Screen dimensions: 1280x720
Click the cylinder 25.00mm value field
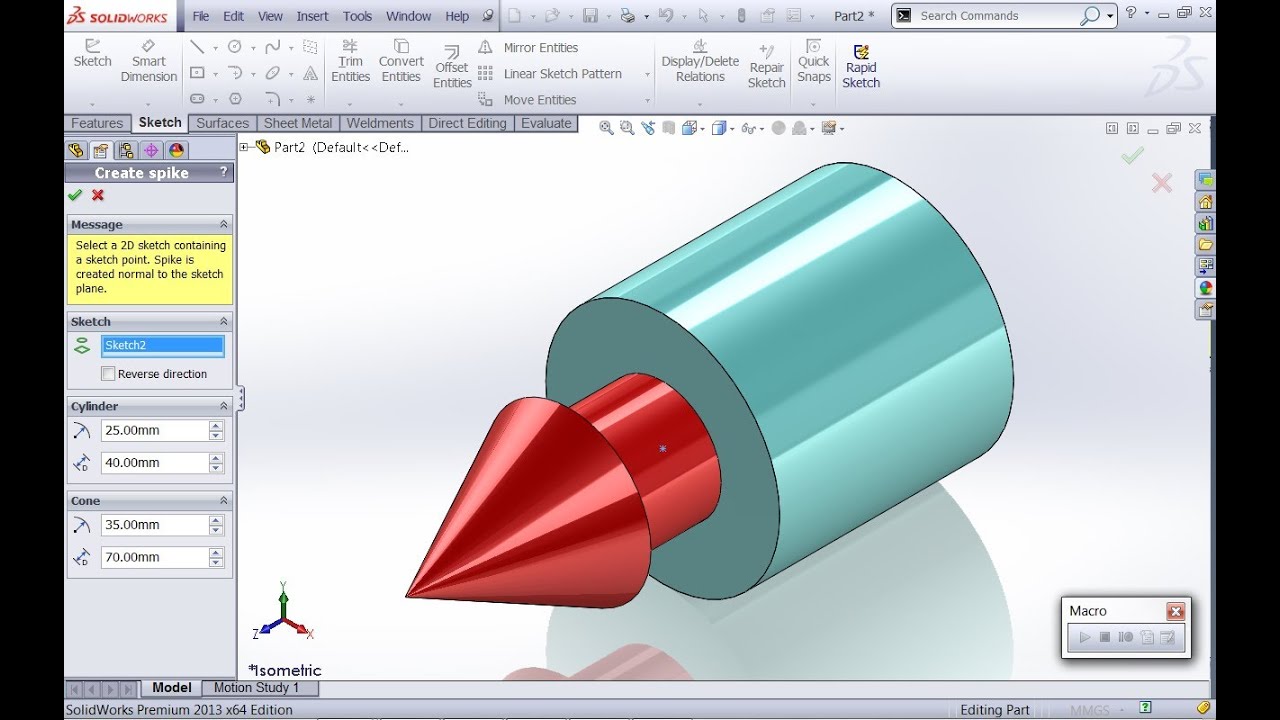pos(154,430)
